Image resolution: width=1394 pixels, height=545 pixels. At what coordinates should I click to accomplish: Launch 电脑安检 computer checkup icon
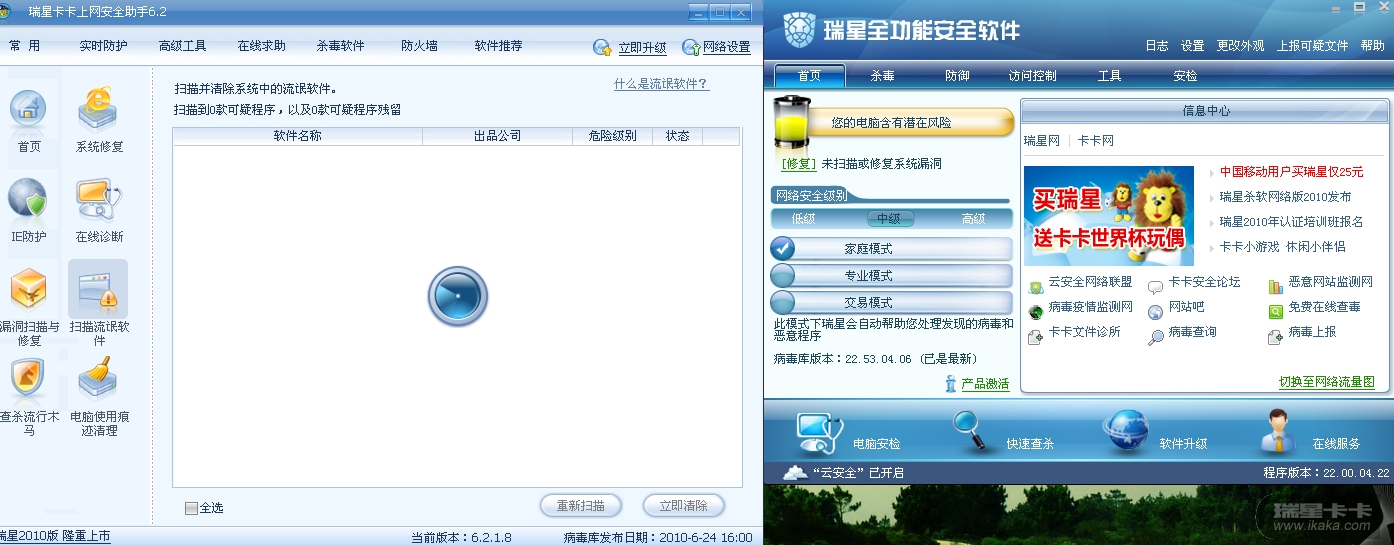[x=819, y=432]
